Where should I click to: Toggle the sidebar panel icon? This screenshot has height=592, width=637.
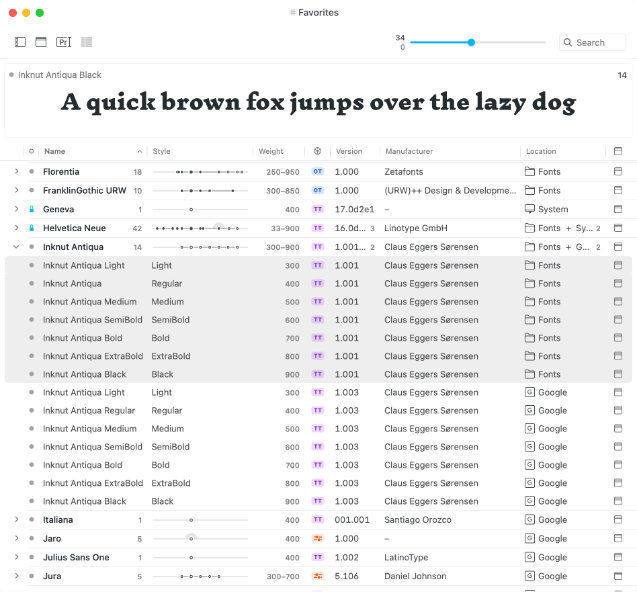coord(20,42)
